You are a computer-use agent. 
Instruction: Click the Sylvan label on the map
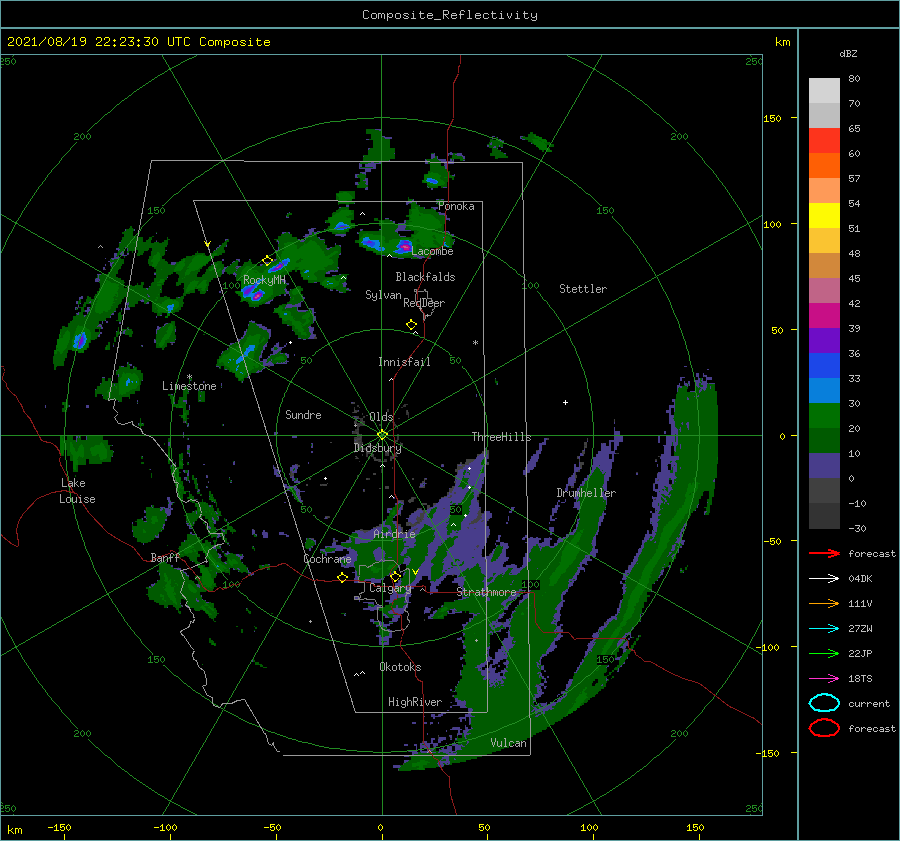(x=383, y=295)
